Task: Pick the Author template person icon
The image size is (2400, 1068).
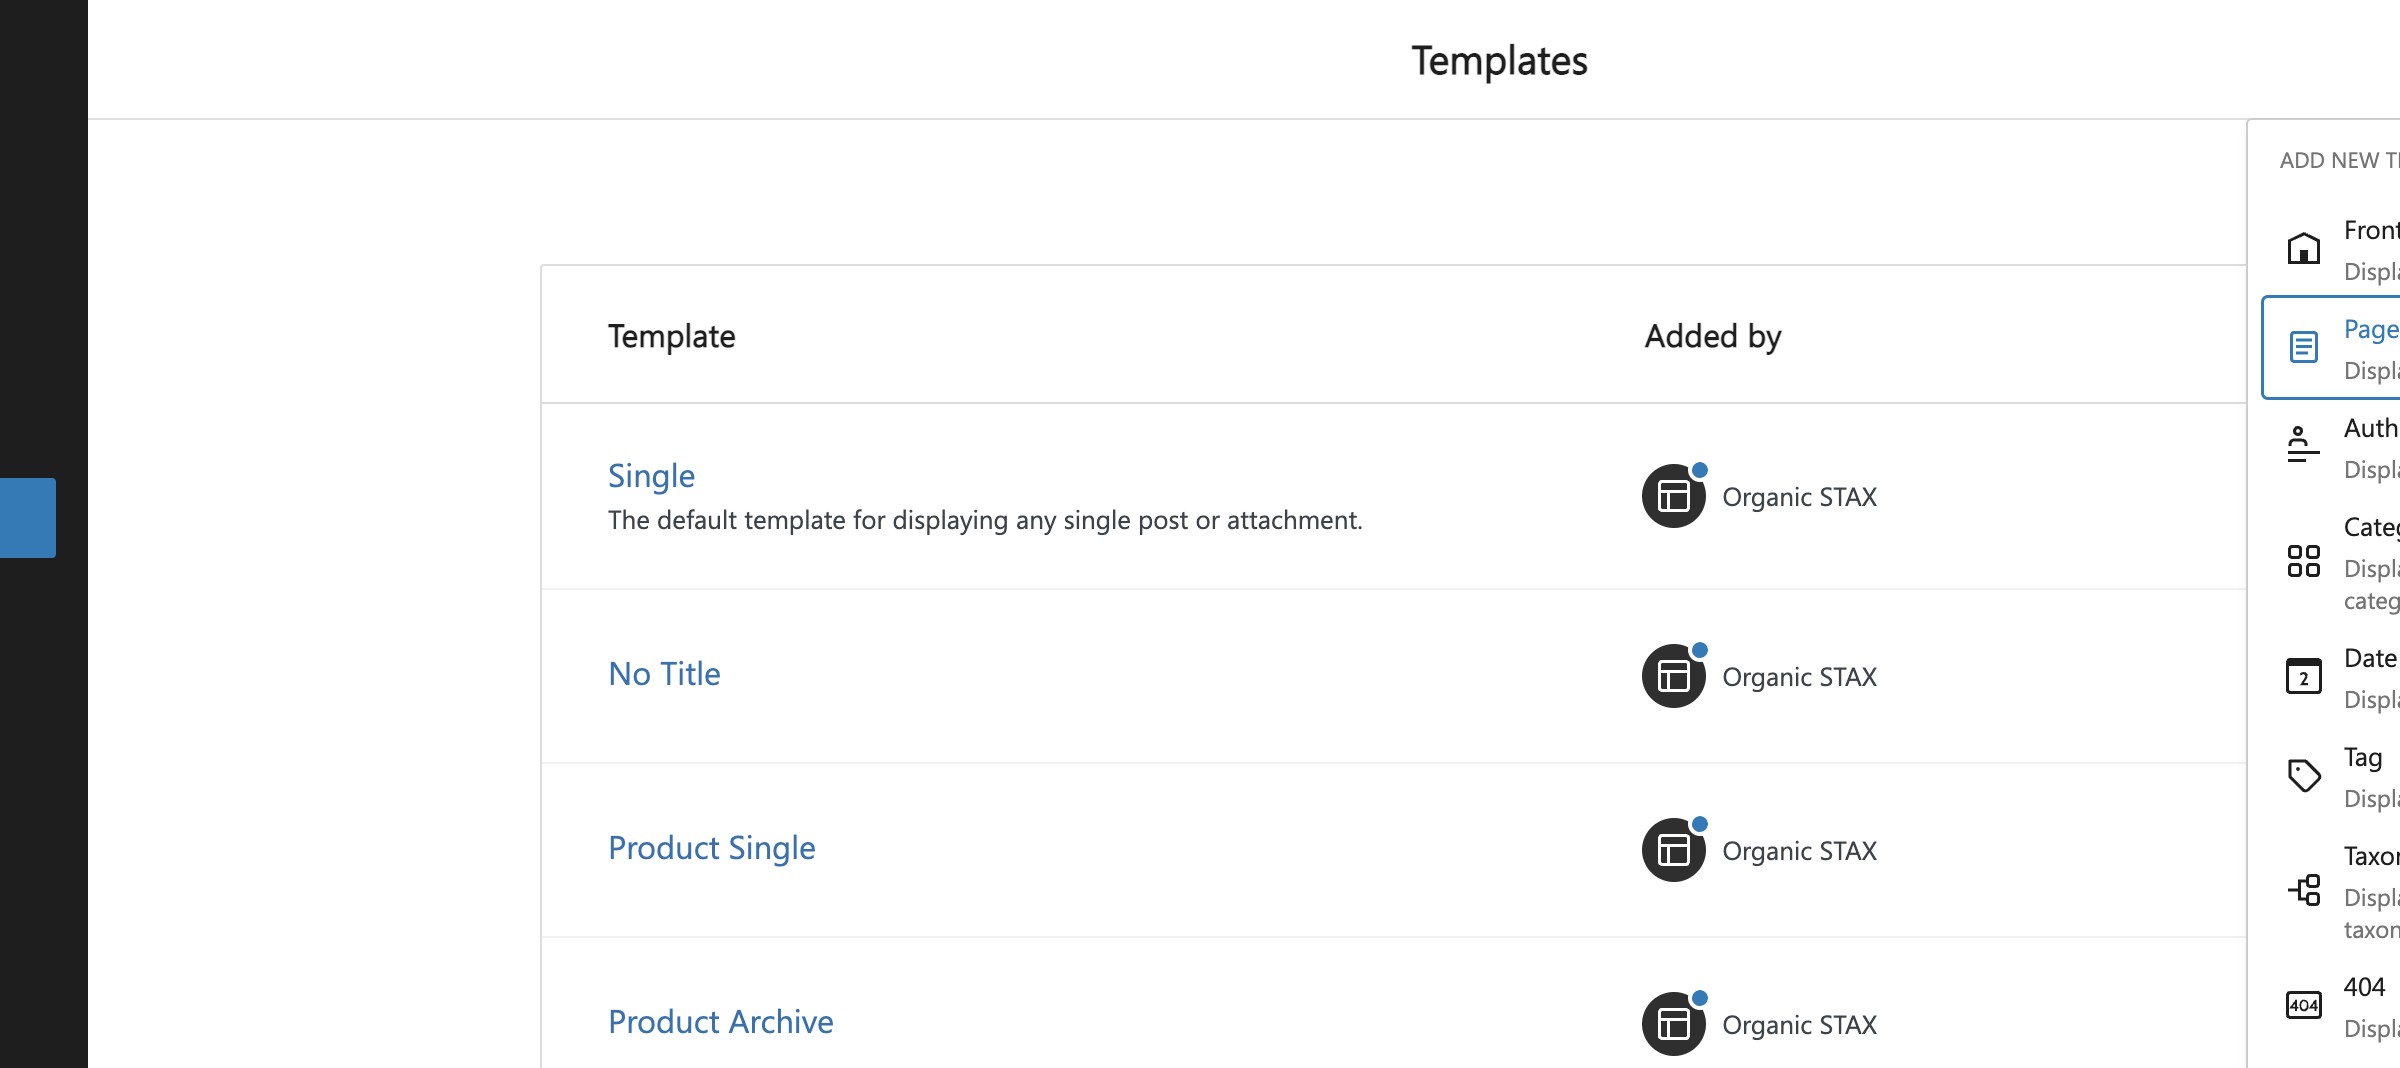Action: click(x=2303, y=444)
